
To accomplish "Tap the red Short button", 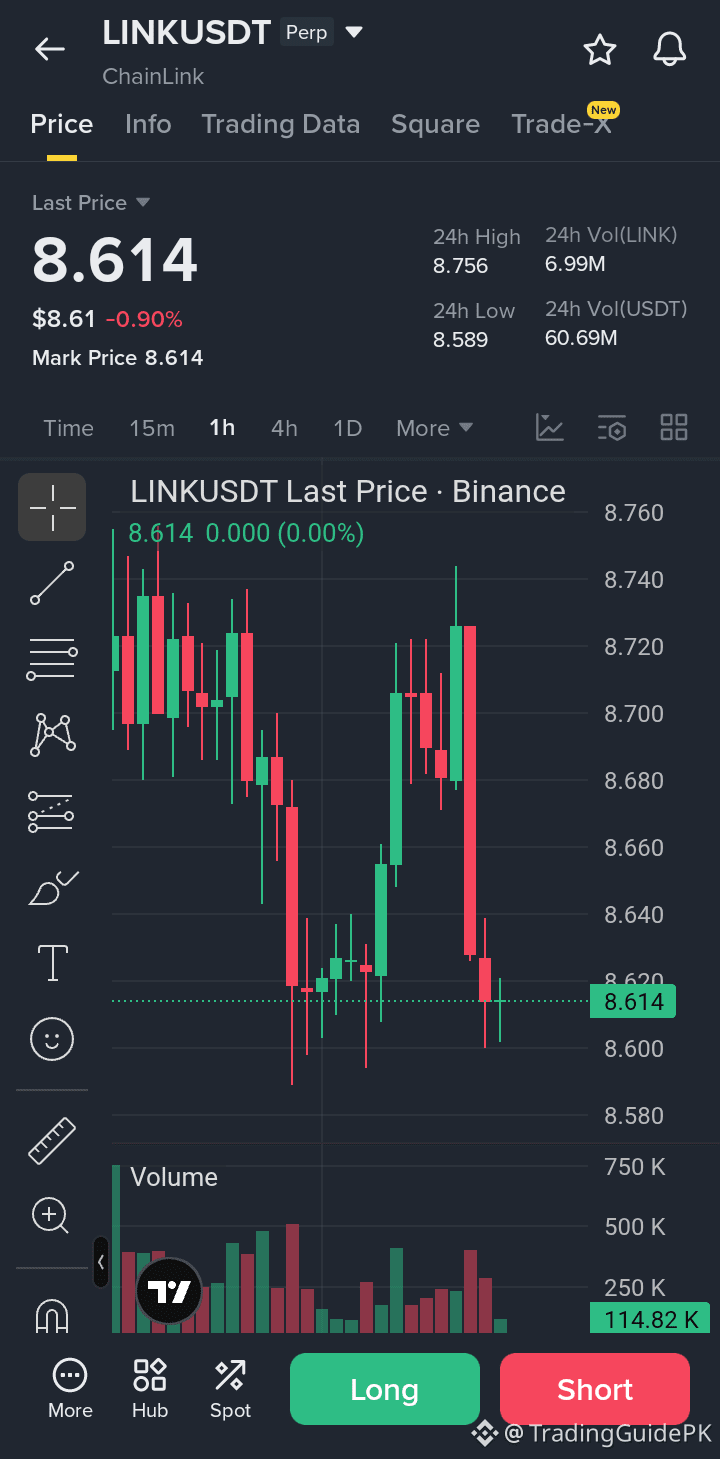I will pos(595,1389).
